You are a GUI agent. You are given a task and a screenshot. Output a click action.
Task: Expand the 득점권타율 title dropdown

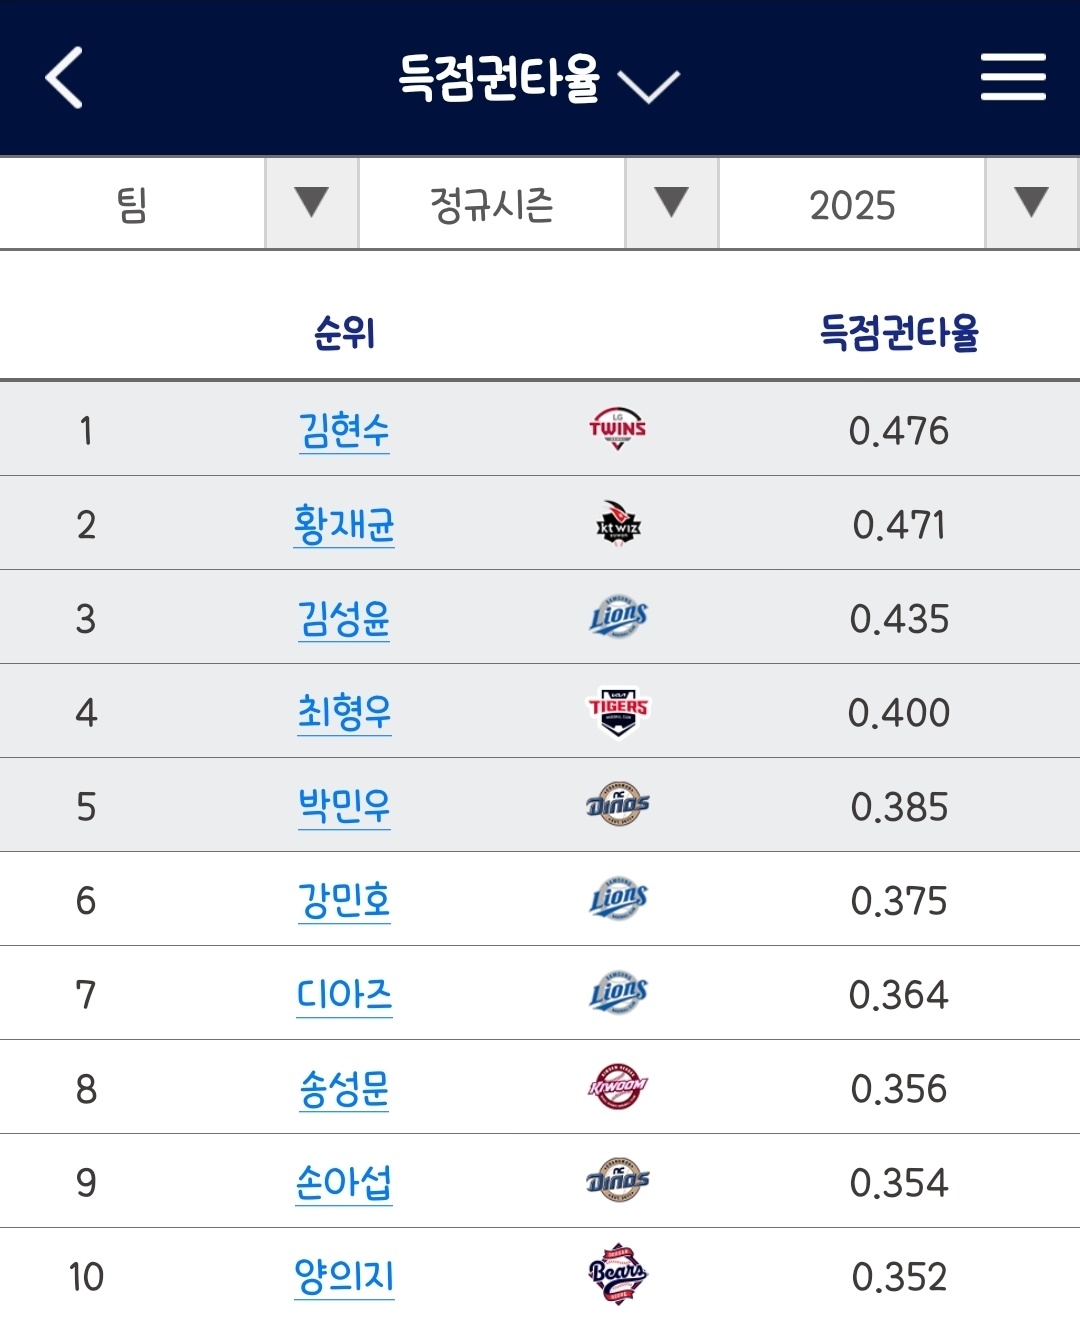pos(648,84)
